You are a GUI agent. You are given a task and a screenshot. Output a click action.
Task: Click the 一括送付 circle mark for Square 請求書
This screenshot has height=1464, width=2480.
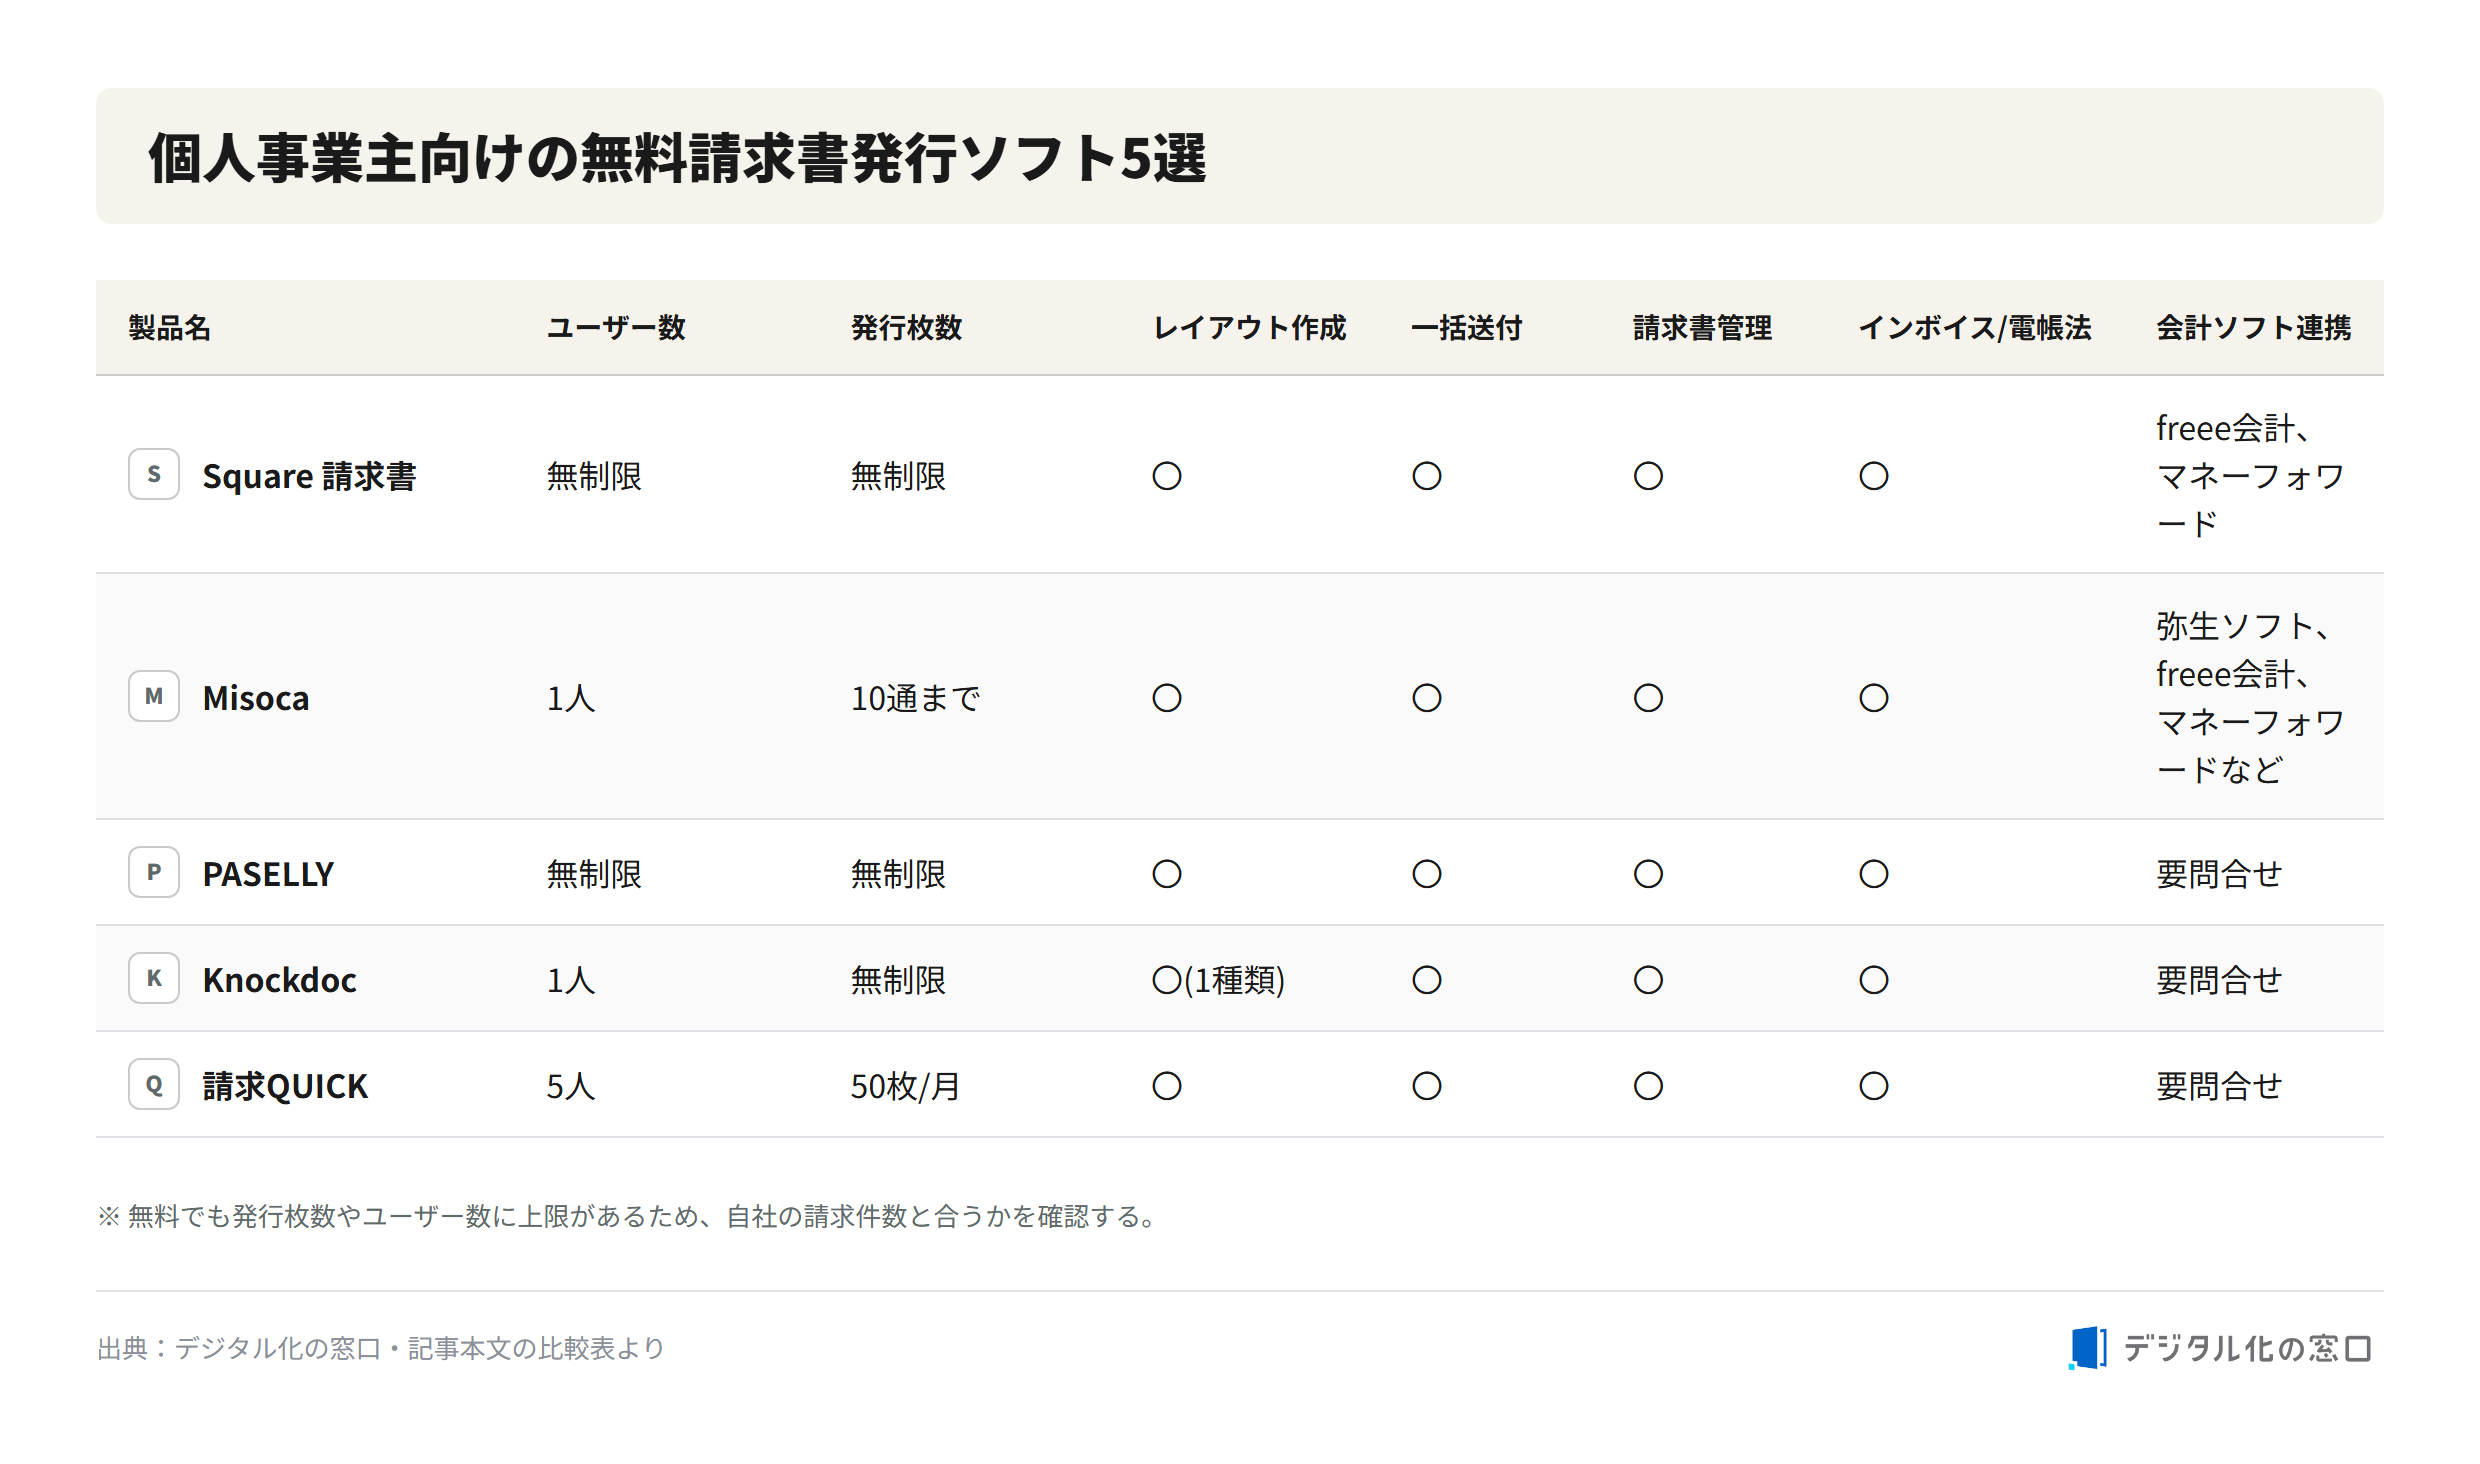click(x=1427, y=476)
